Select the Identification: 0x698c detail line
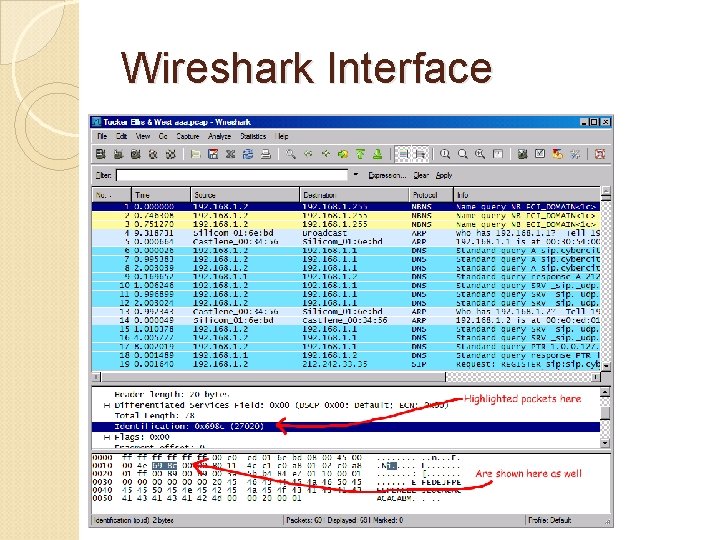Image resolution: width=720 pixels, height=540 pixels. coord(346,427)
